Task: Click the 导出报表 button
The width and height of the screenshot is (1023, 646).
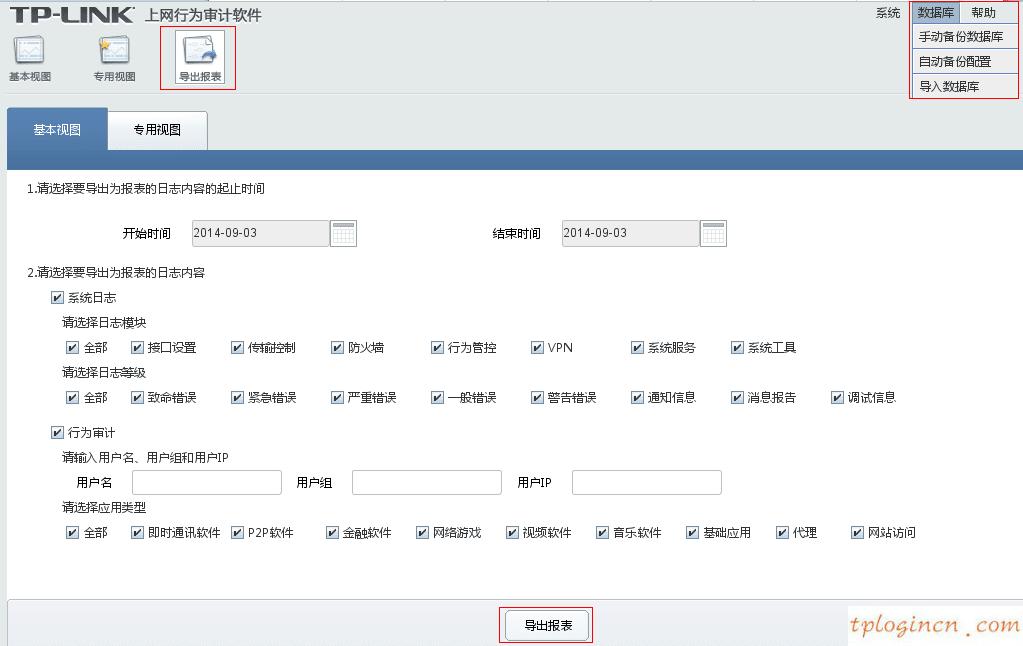Action: [546, 622]
